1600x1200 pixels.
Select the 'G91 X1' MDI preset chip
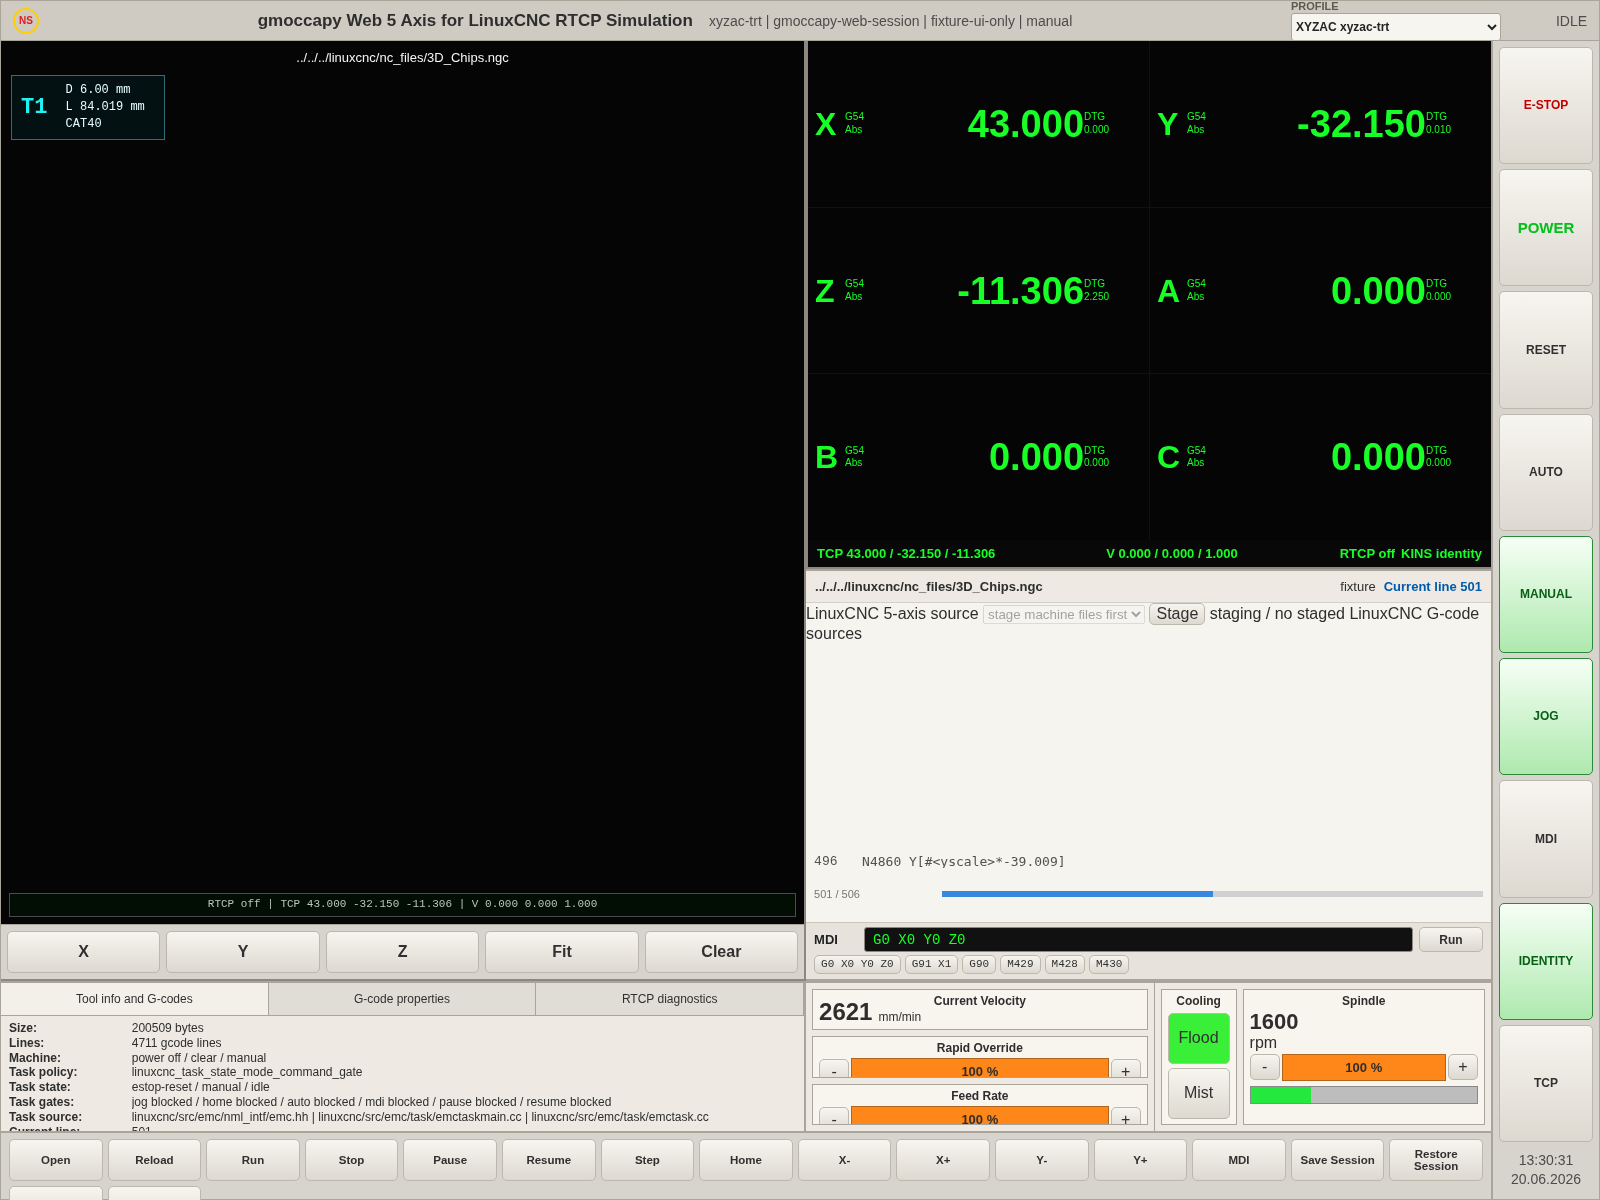[931, 964]
